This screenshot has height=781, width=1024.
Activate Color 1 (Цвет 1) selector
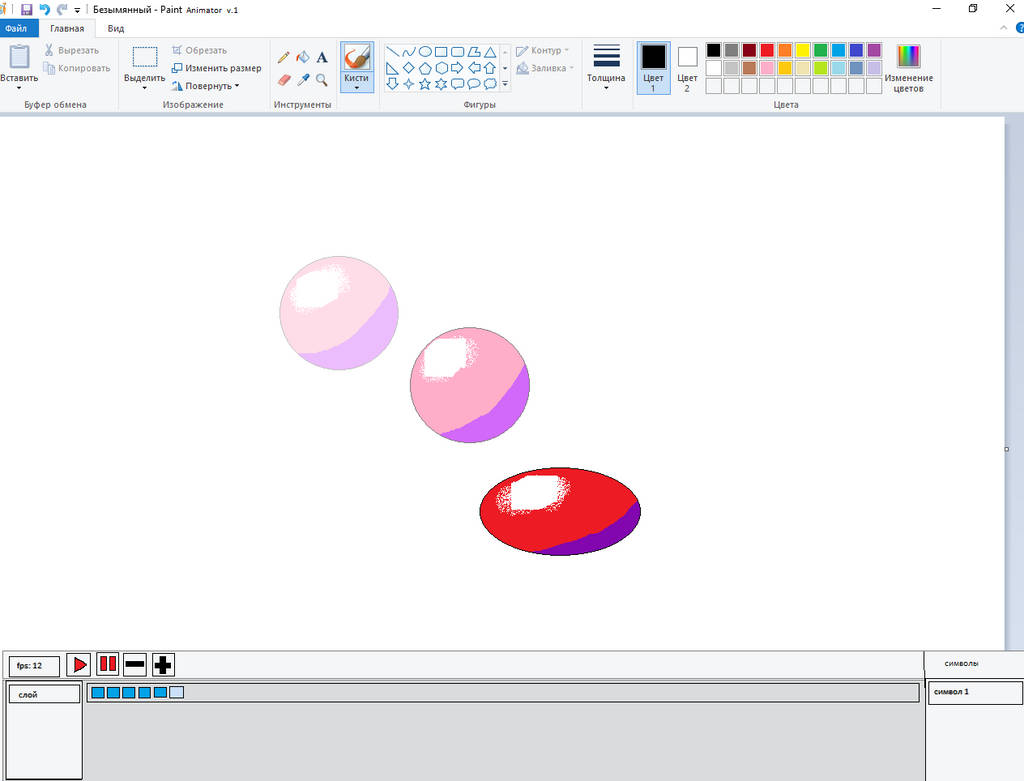coord(653,68)
